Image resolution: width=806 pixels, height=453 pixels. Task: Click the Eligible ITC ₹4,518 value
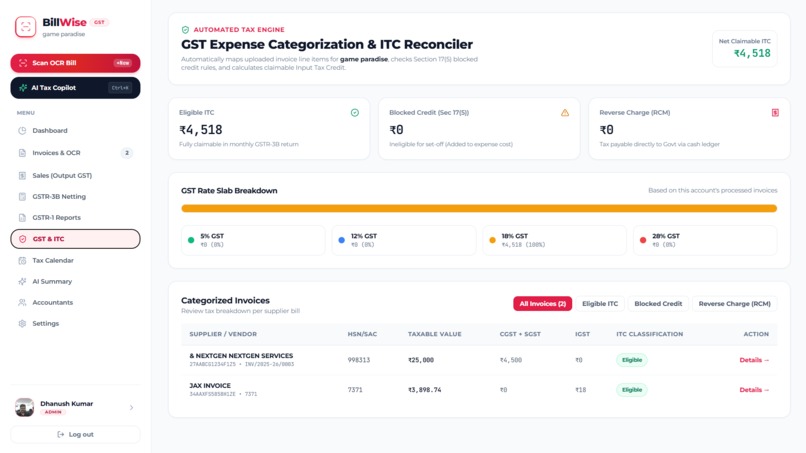click(201, 130)
